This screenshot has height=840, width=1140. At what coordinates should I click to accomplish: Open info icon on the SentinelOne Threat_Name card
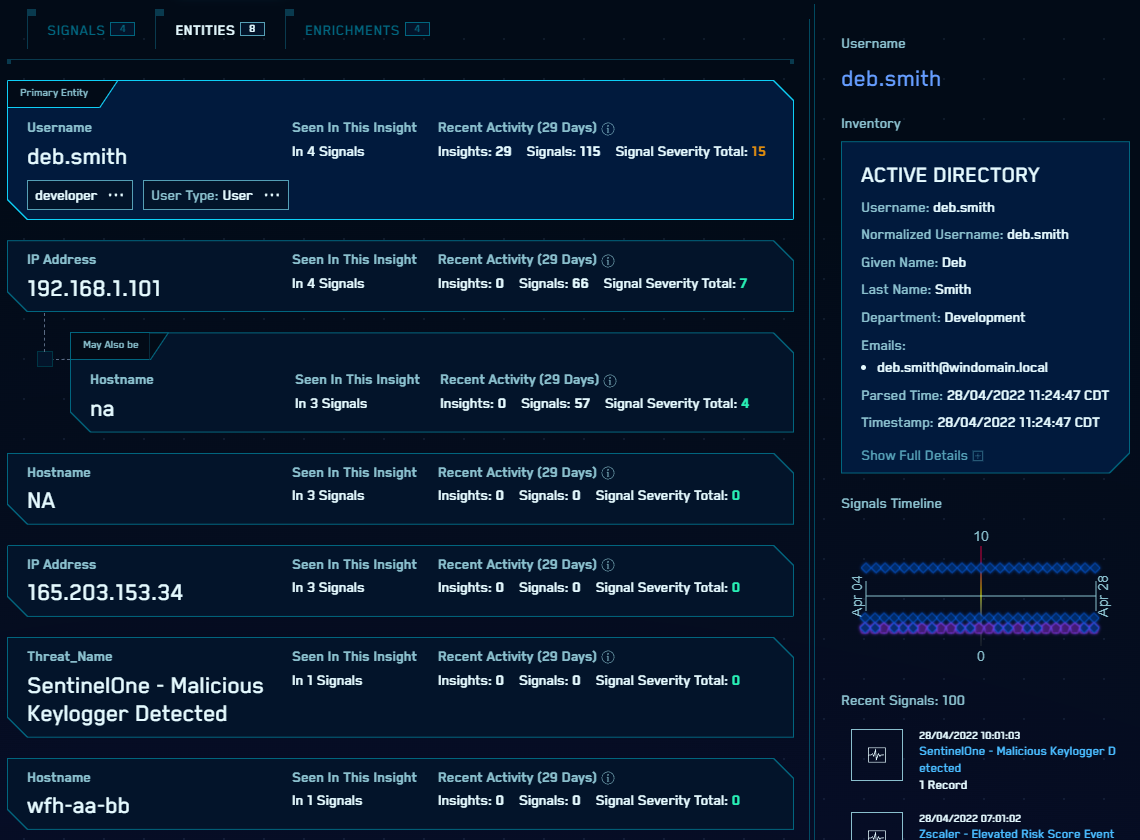pyautogui.click(x=607, y=657)
